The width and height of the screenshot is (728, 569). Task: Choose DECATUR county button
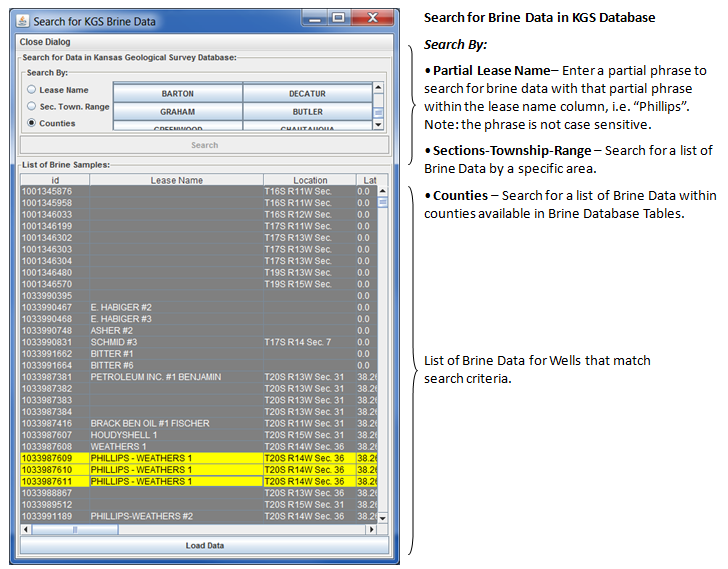307,93
